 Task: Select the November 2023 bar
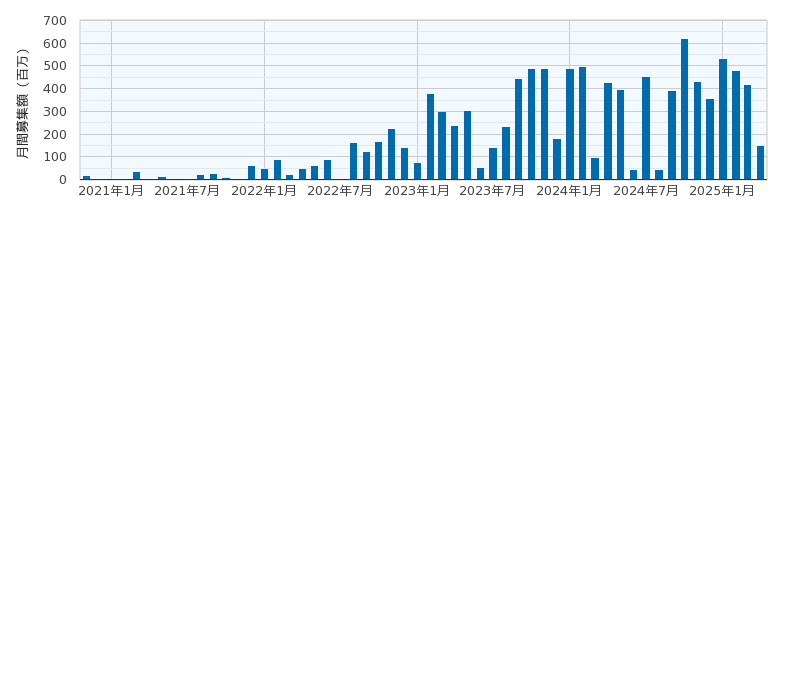[x=544, y=124]
